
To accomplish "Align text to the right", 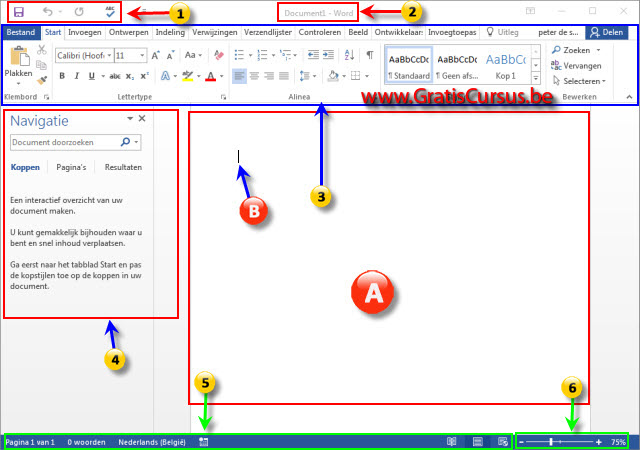I will click(269, 76).
